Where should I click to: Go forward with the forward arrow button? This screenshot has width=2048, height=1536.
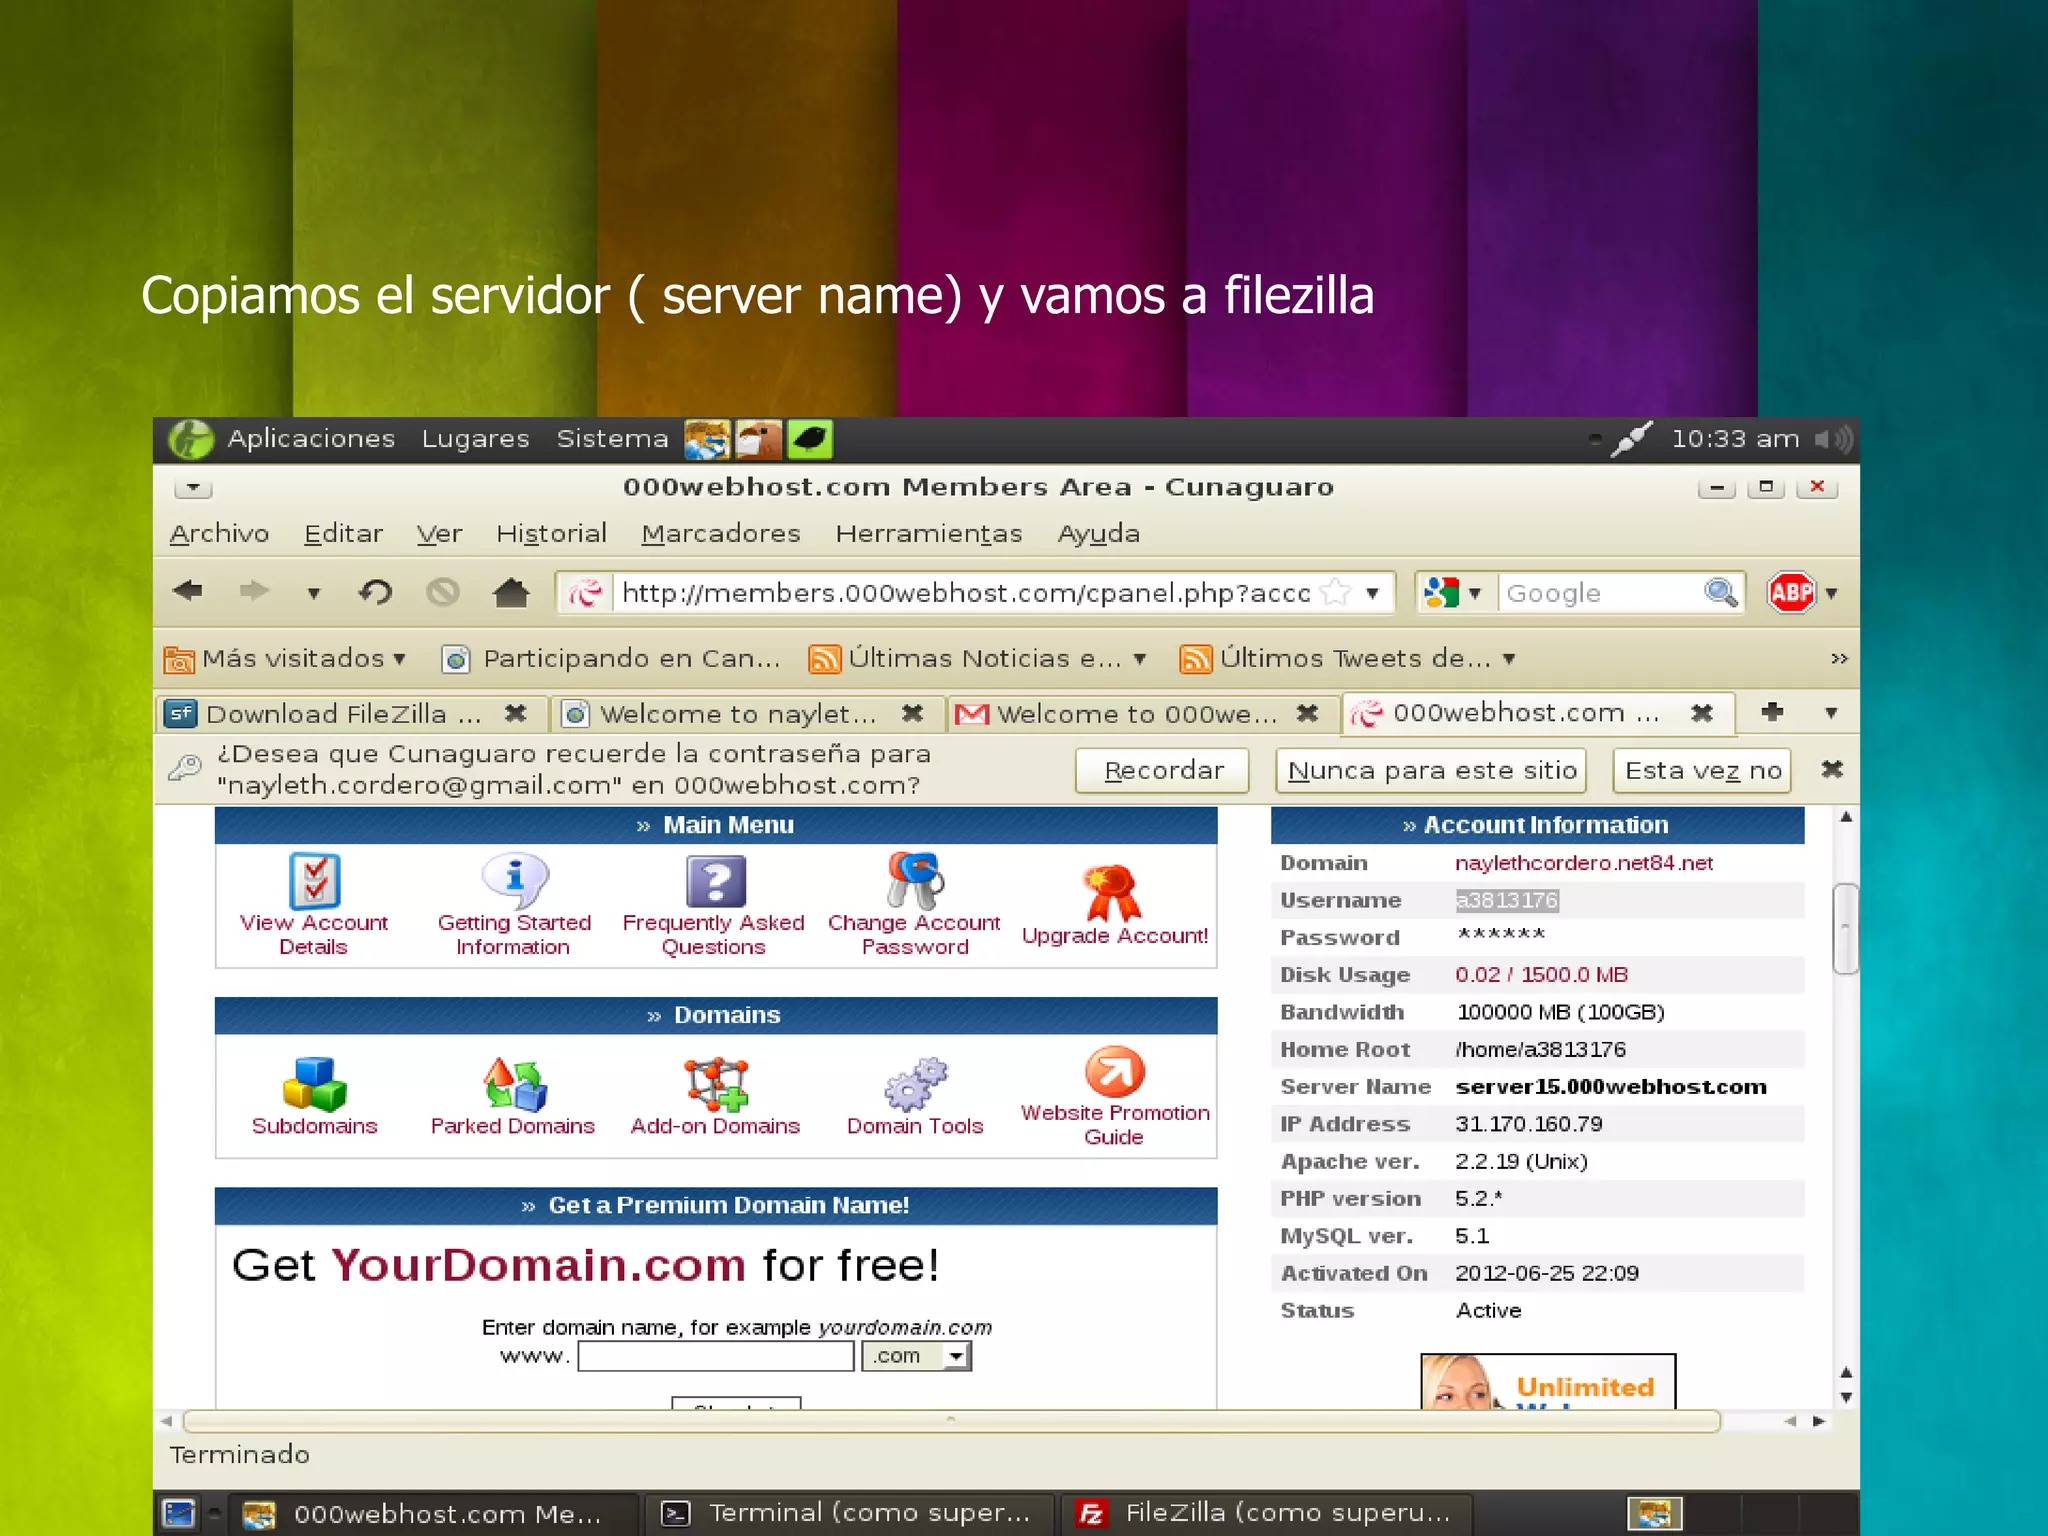point(254,591)
